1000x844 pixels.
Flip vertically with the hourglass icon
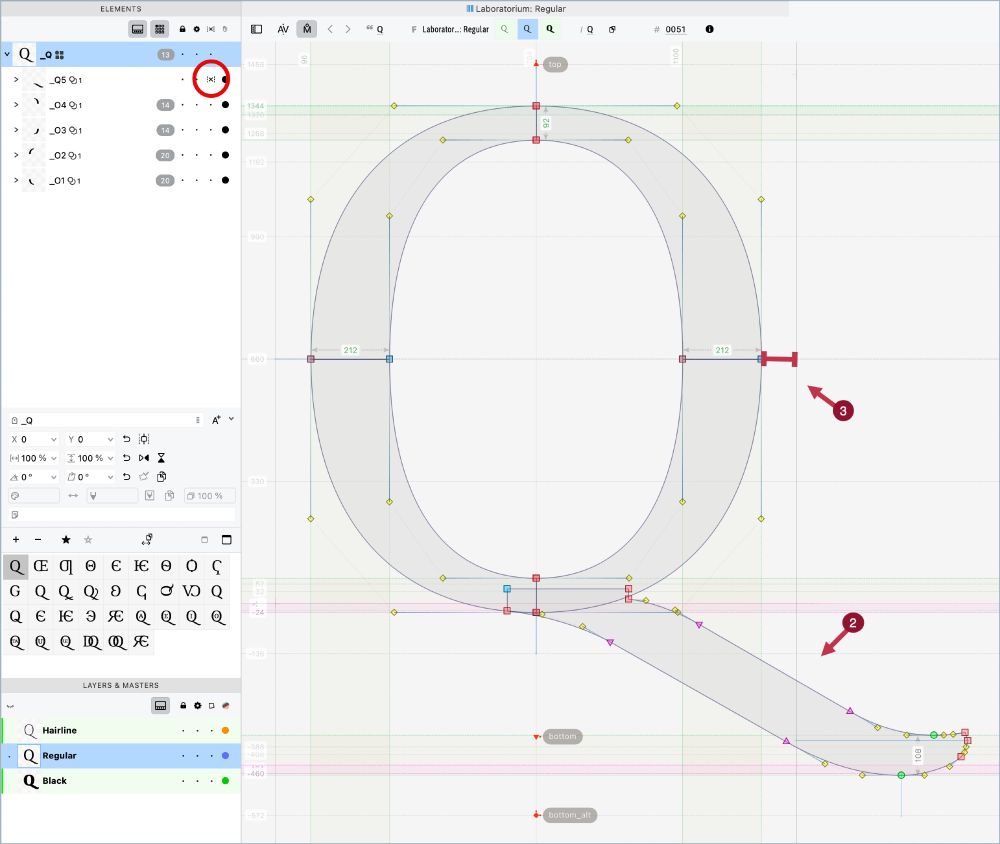[x=161, y=458]
